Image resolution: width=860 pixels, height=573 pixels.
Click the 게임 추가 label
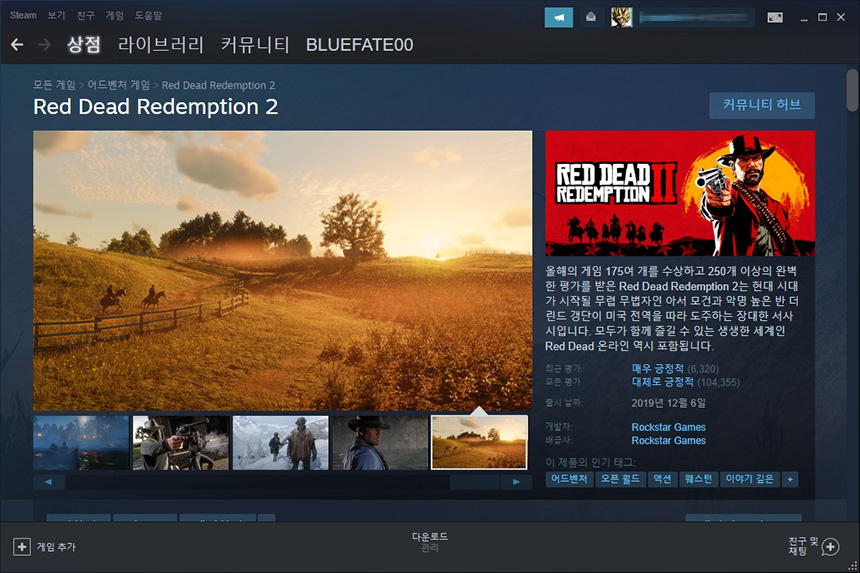point(56,547)
